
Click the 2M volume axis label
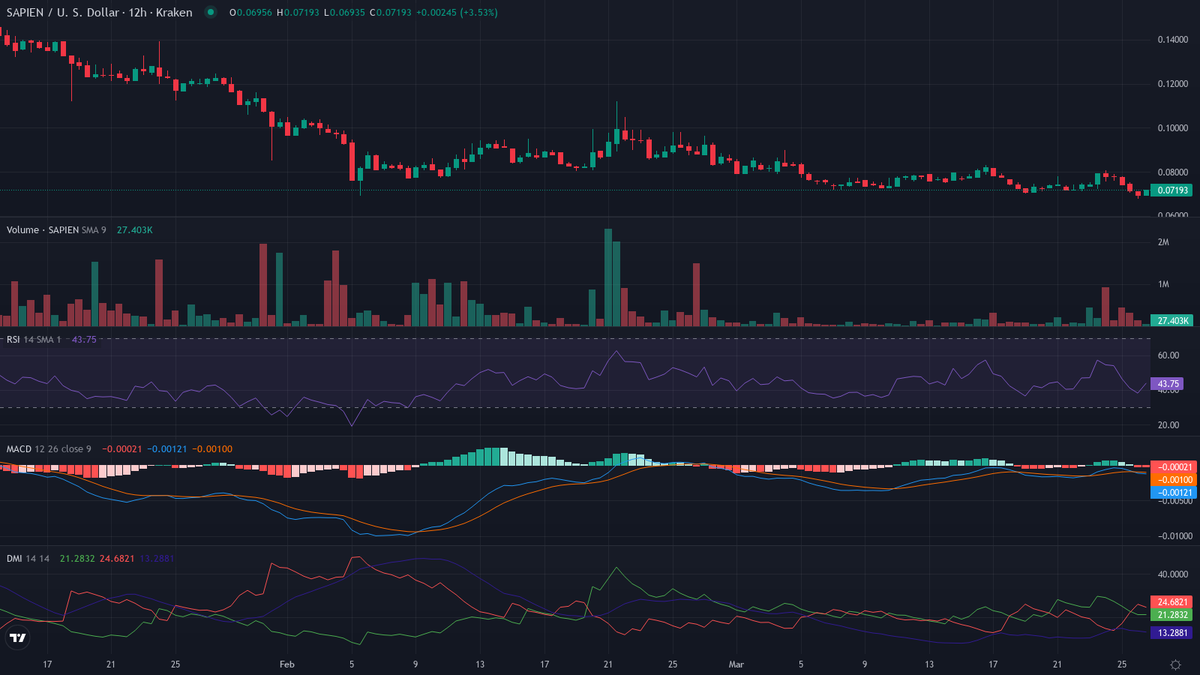pyautogui.click(x=1163, y=243)
